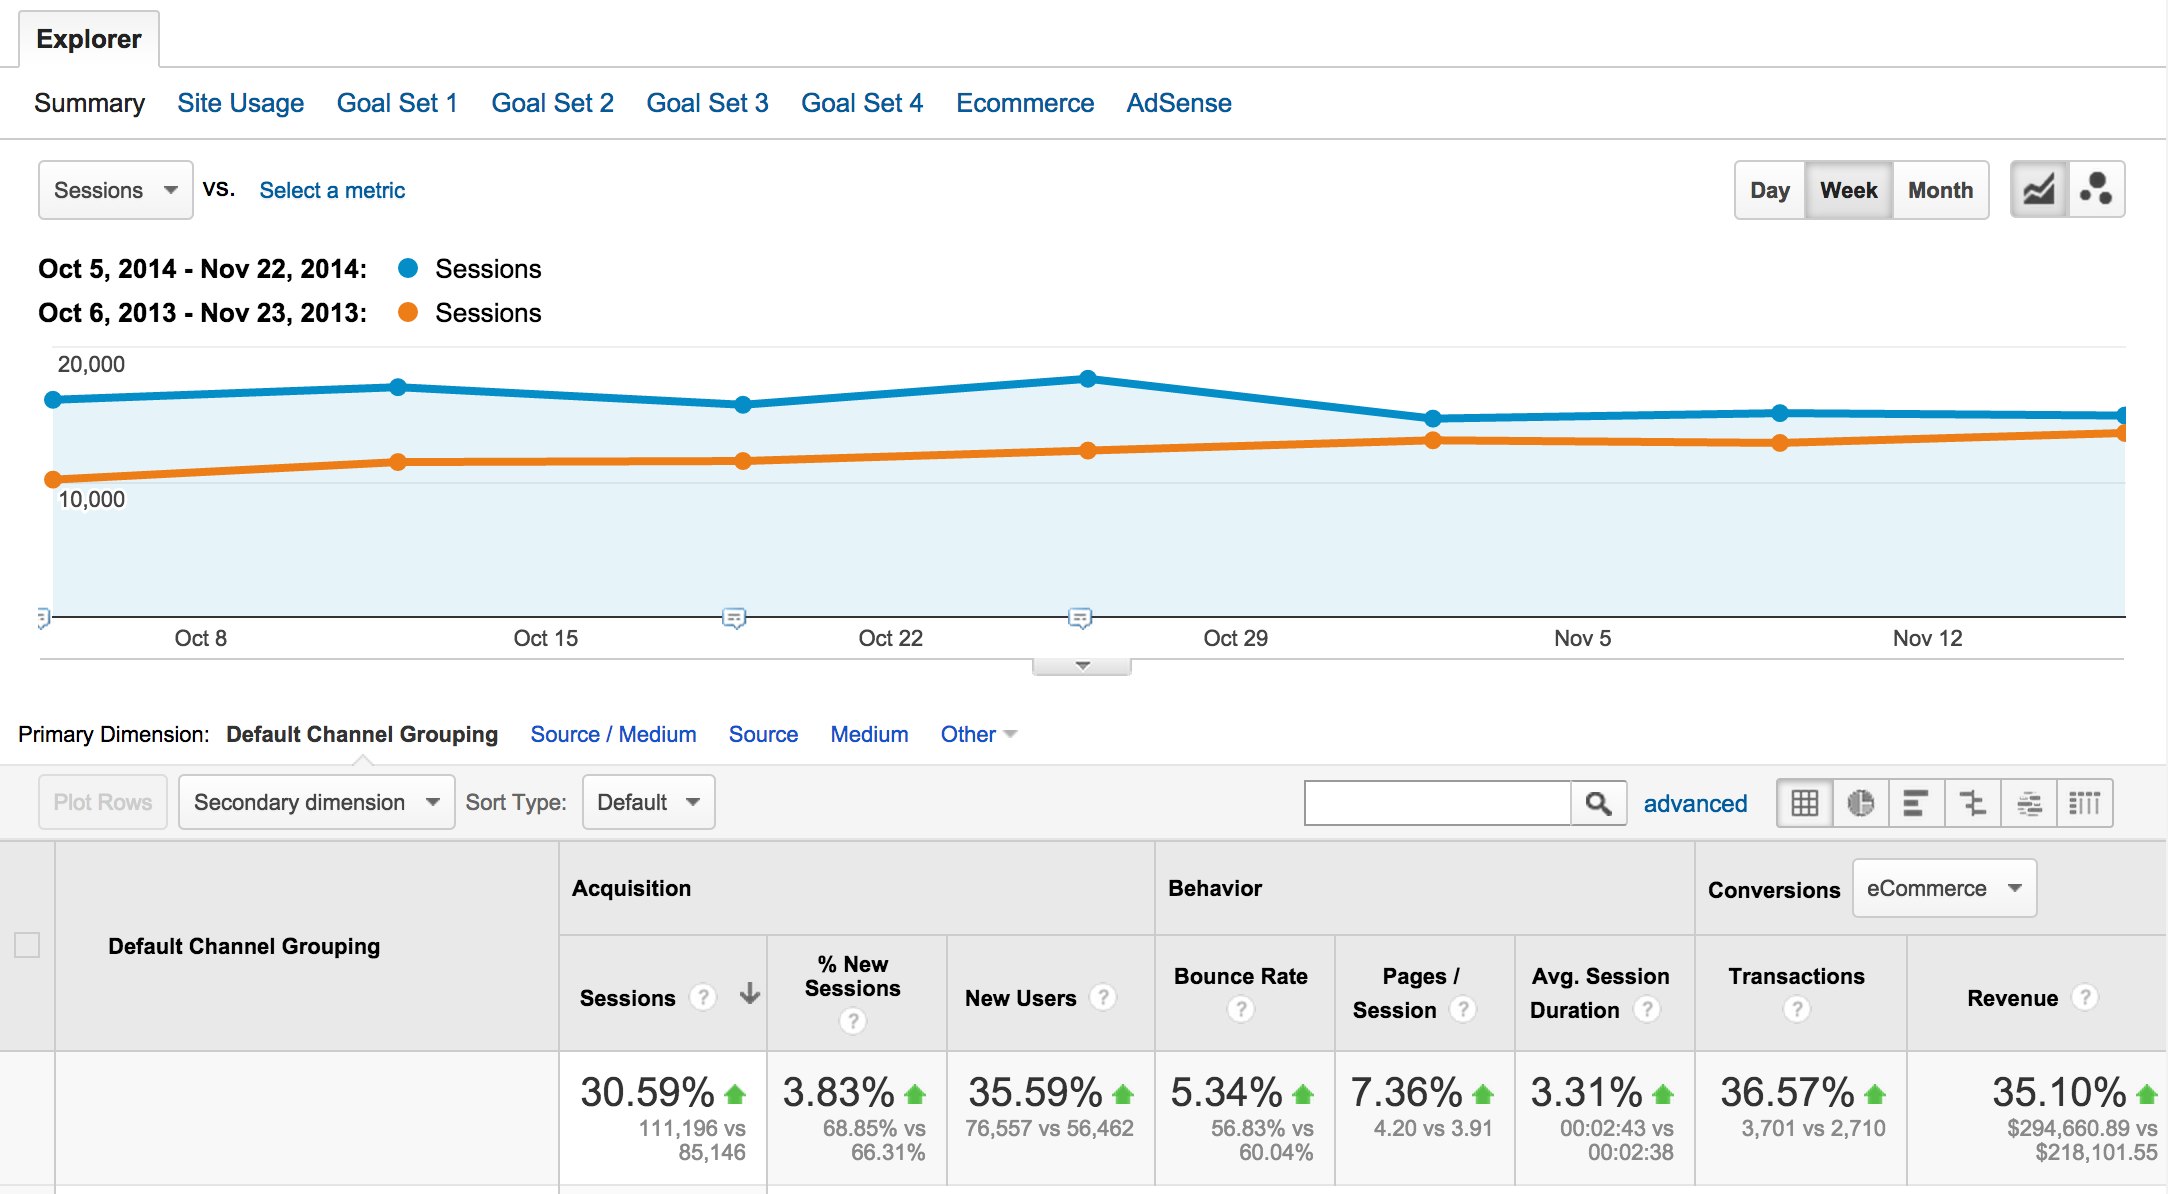Image resolution: width=2168 pixels, height=1194 pixels.
Task: Switch to the Site Usage tab
Action: (240, 103)
